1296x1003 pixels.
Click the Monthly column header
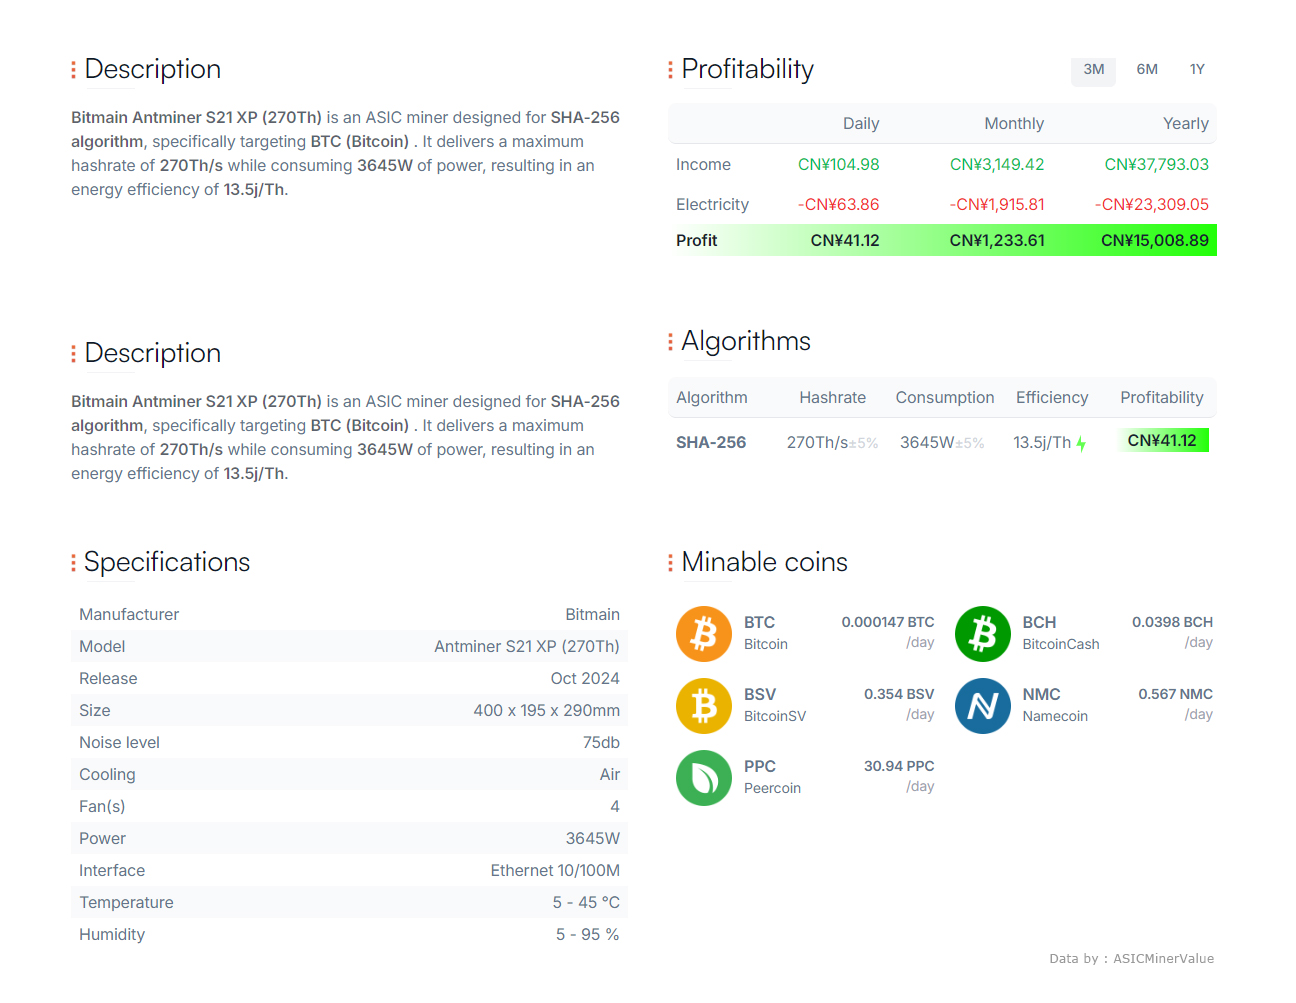click(1014, 123)
